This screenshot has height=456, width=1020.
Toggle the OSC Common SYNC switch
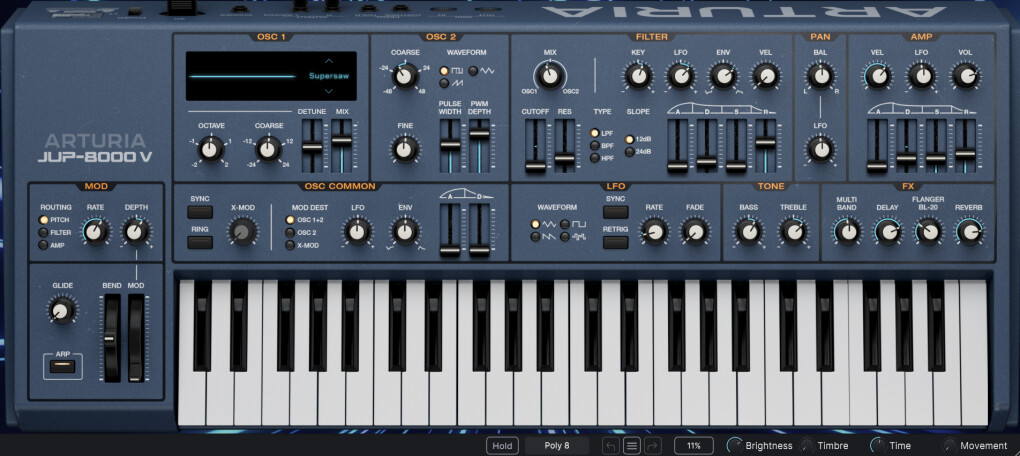(200, 212)
